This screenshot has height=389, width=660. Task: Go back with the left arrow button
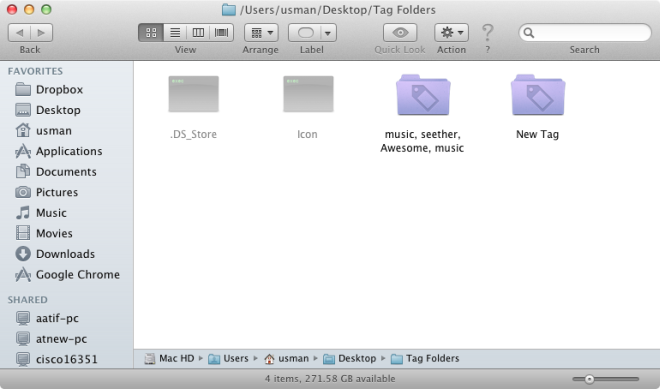click(x=19, y=32)
